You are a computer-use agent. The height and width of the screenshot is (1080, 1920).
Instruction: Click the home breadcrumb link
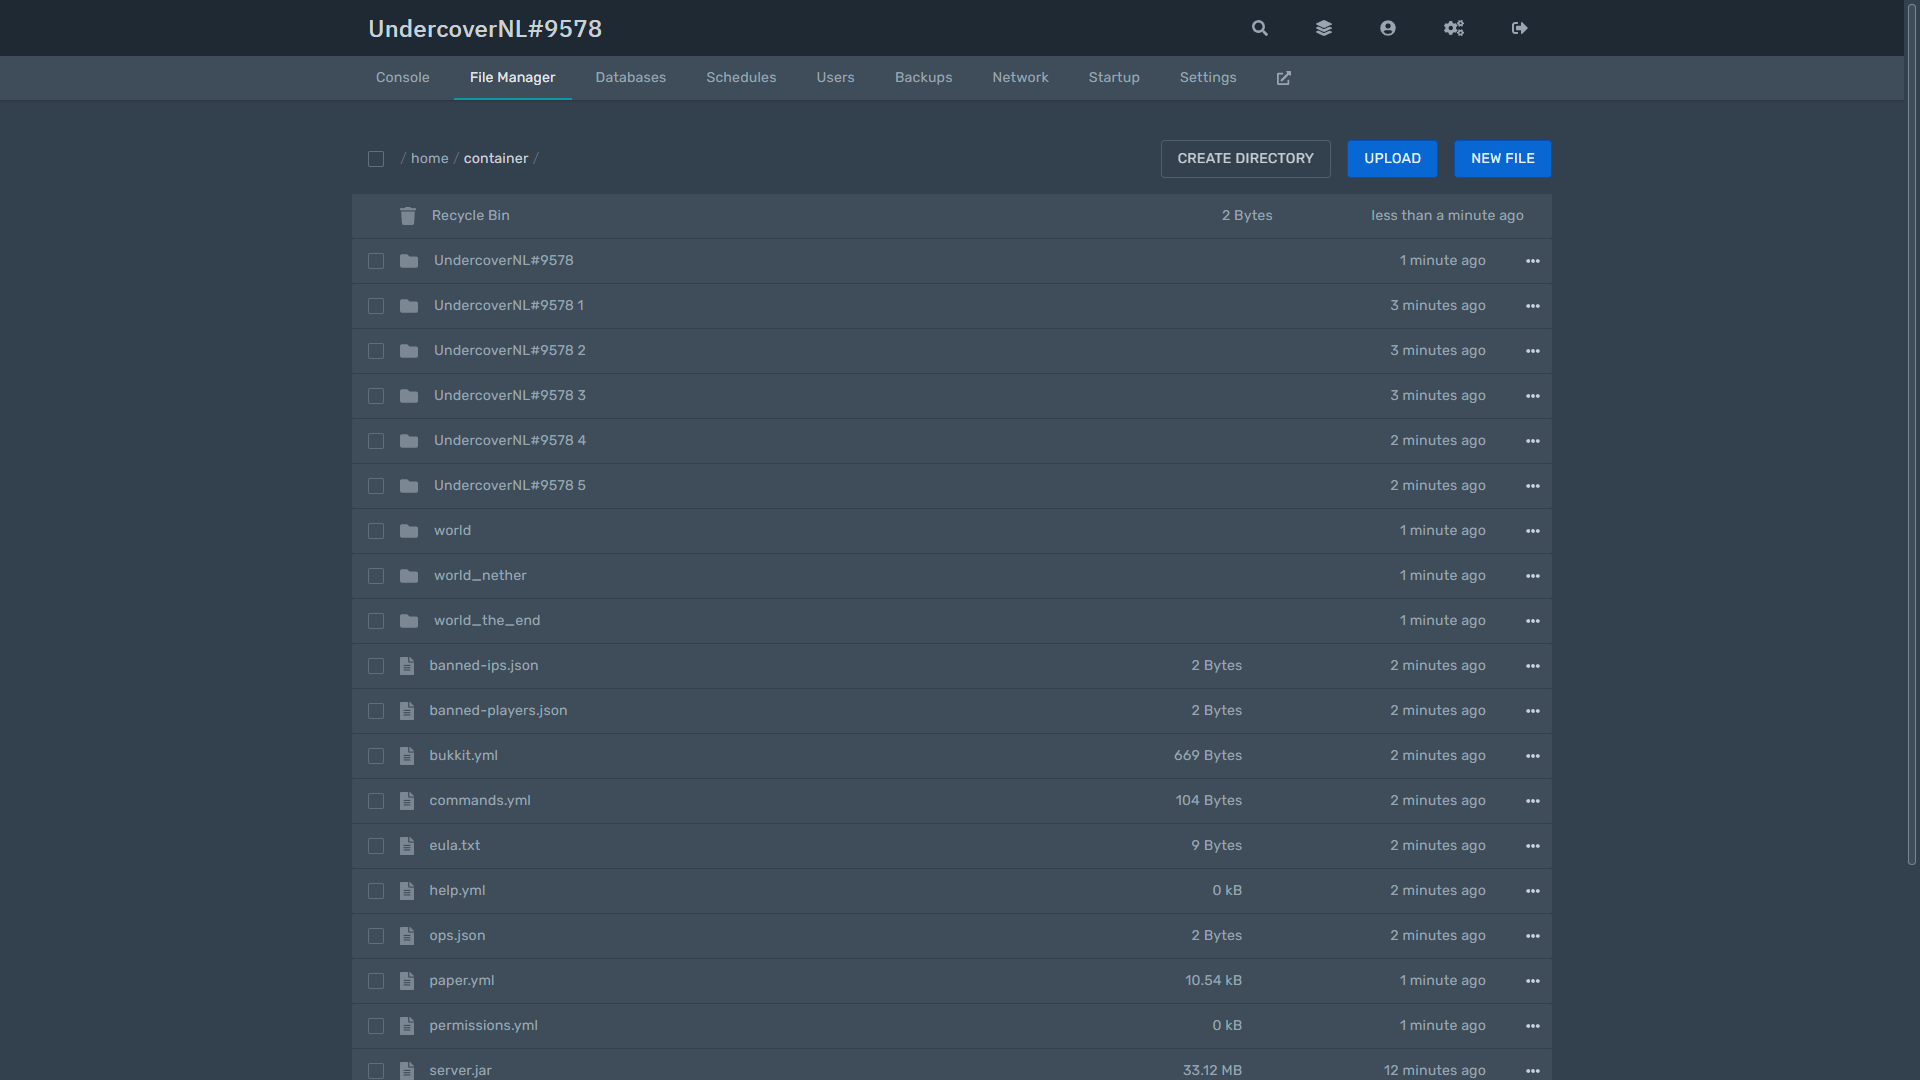pyautogui.click(x=430, y=159)
